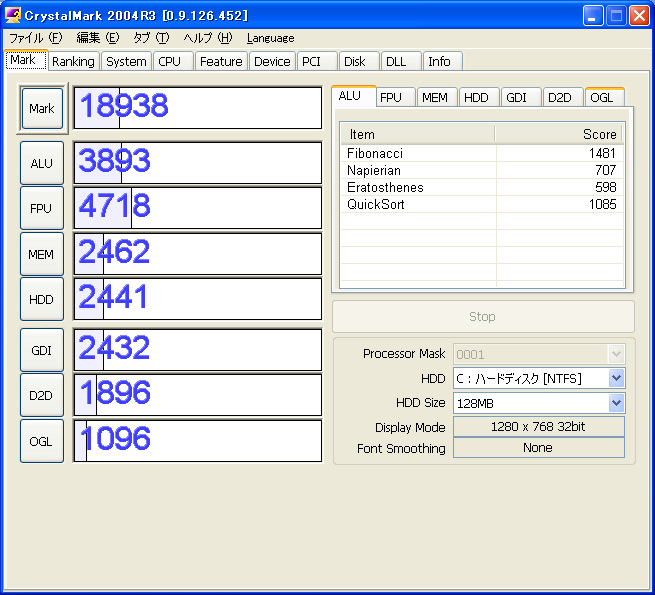Screen dimensions: 655x595
Task: Click the Stop button
Action: point(483,316)
